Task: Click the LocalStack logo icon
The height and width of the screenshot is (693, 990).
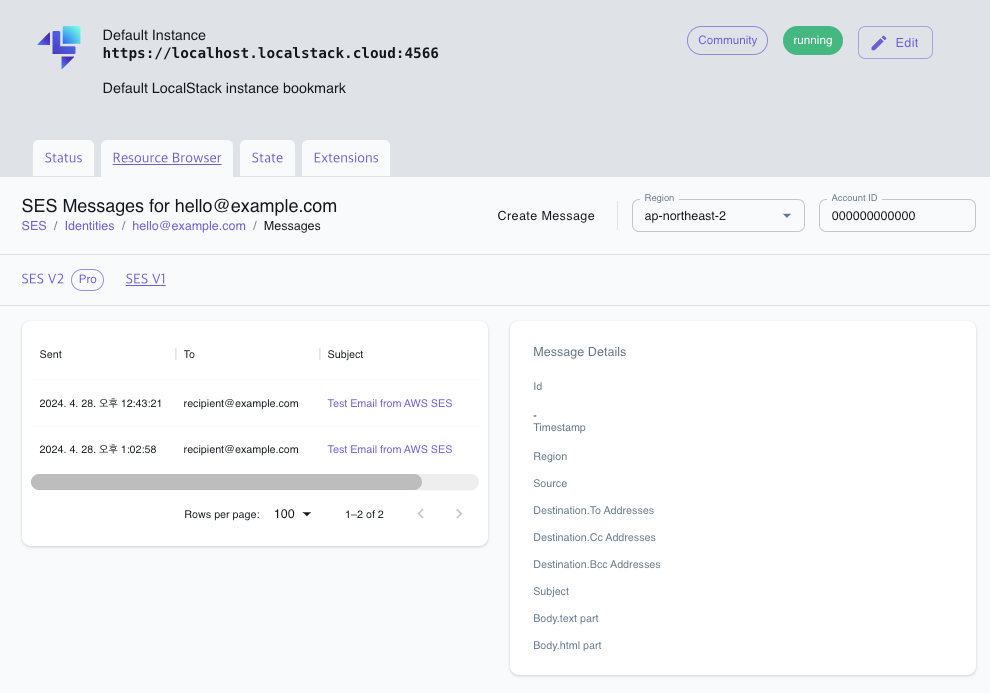Action: click(59, 47)
